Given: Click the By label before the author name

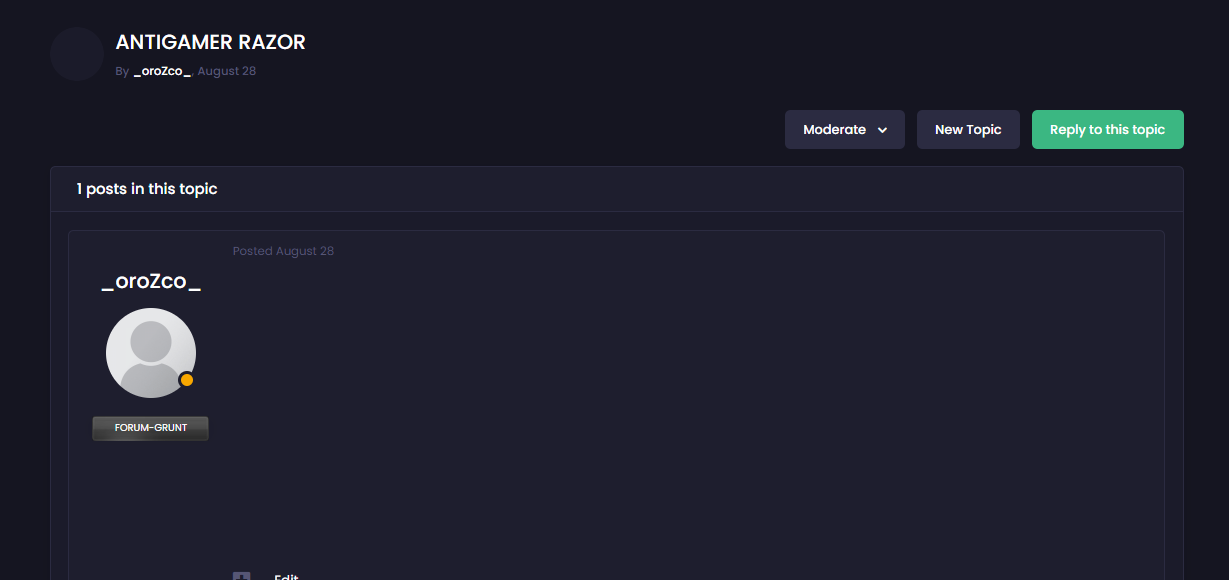Looking at the screenshot, I should (122, 72).
